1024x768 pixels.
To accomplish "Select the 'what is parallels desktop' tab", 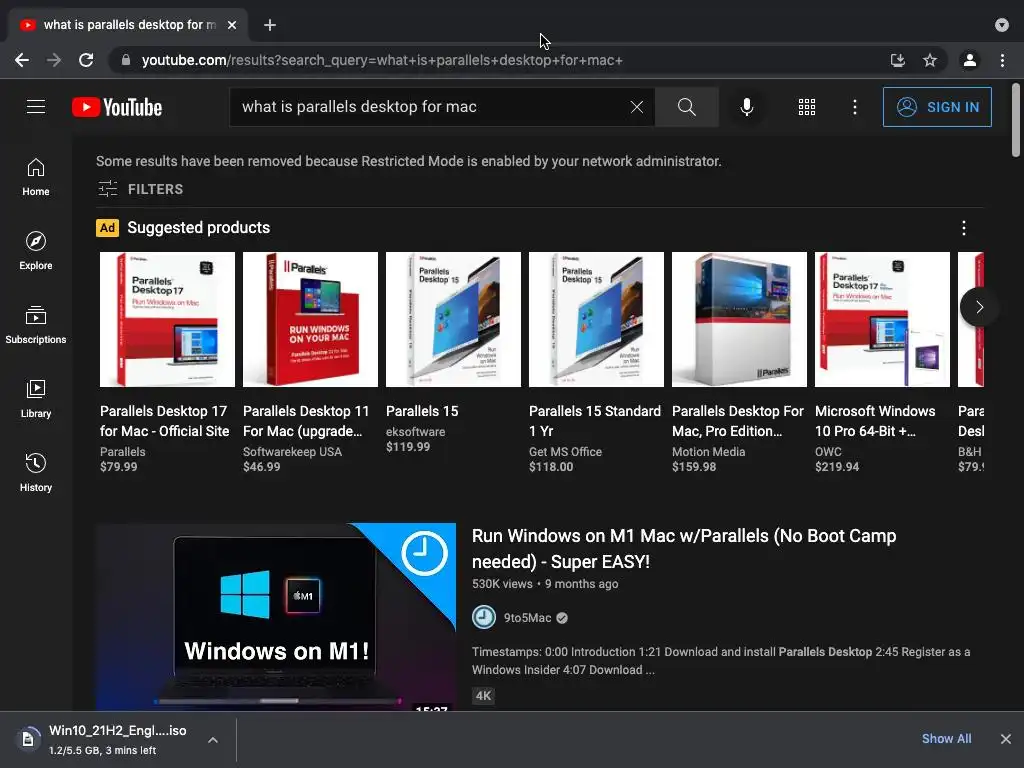I will point(128,25).
